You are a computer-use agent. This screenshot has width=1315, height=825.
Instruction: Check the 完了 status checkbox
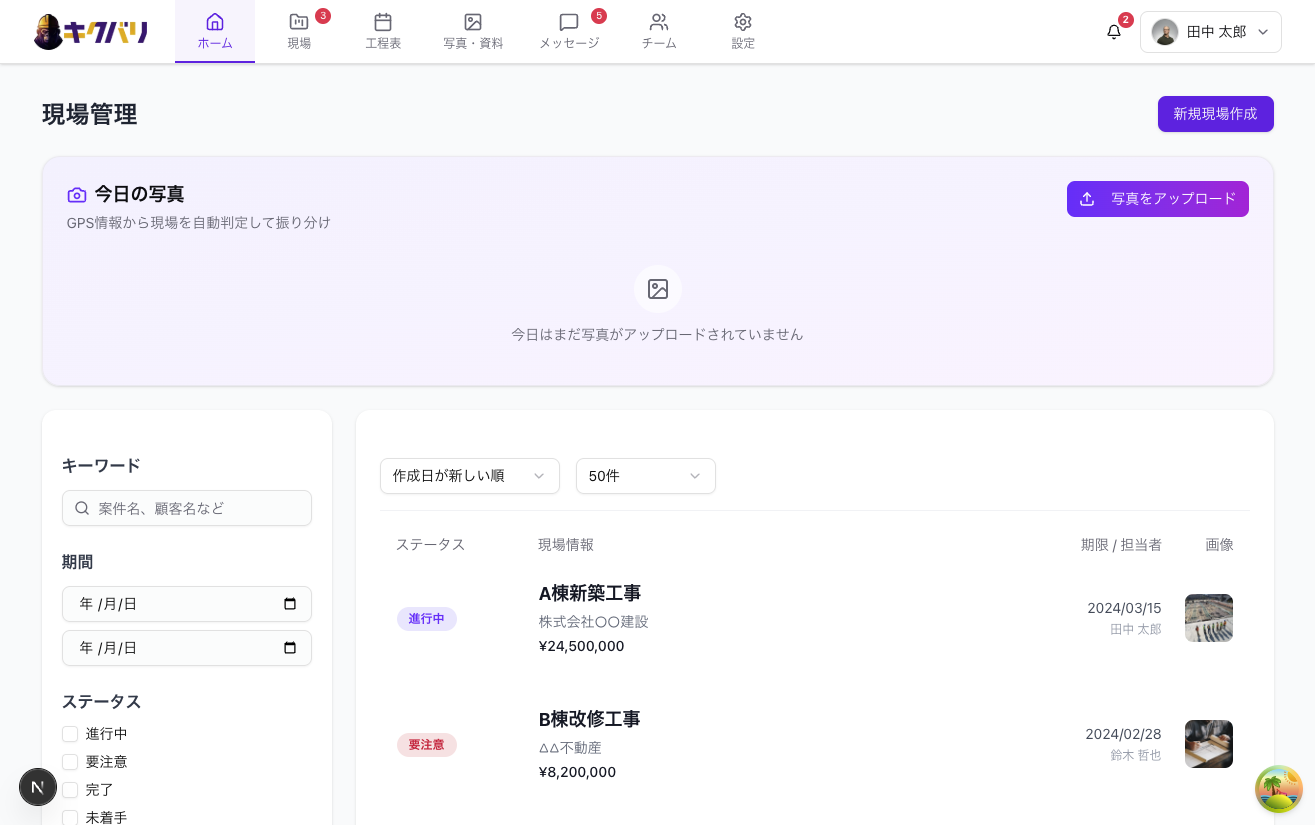pyautogui.click(x=70, y=789)
